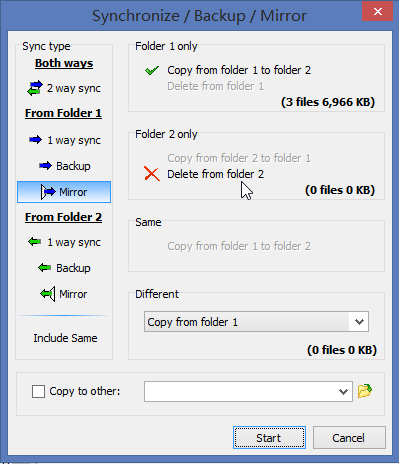Toggle the Include Same option
The width and height of the screenshot is (399, 464).
point(65,338)
